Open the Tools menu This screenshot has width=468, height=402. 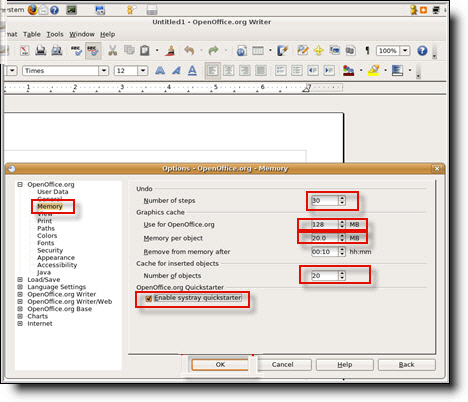pyautogui.click(x=55, y=34)
